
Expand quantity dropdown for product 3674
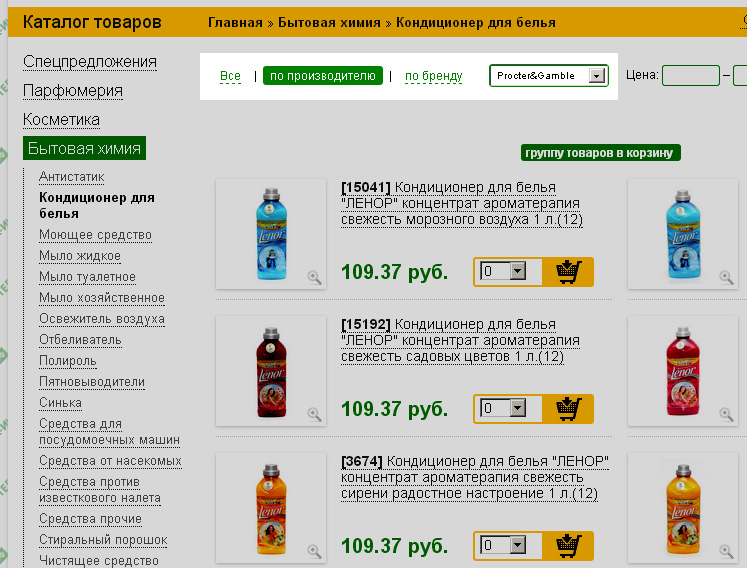518,545
